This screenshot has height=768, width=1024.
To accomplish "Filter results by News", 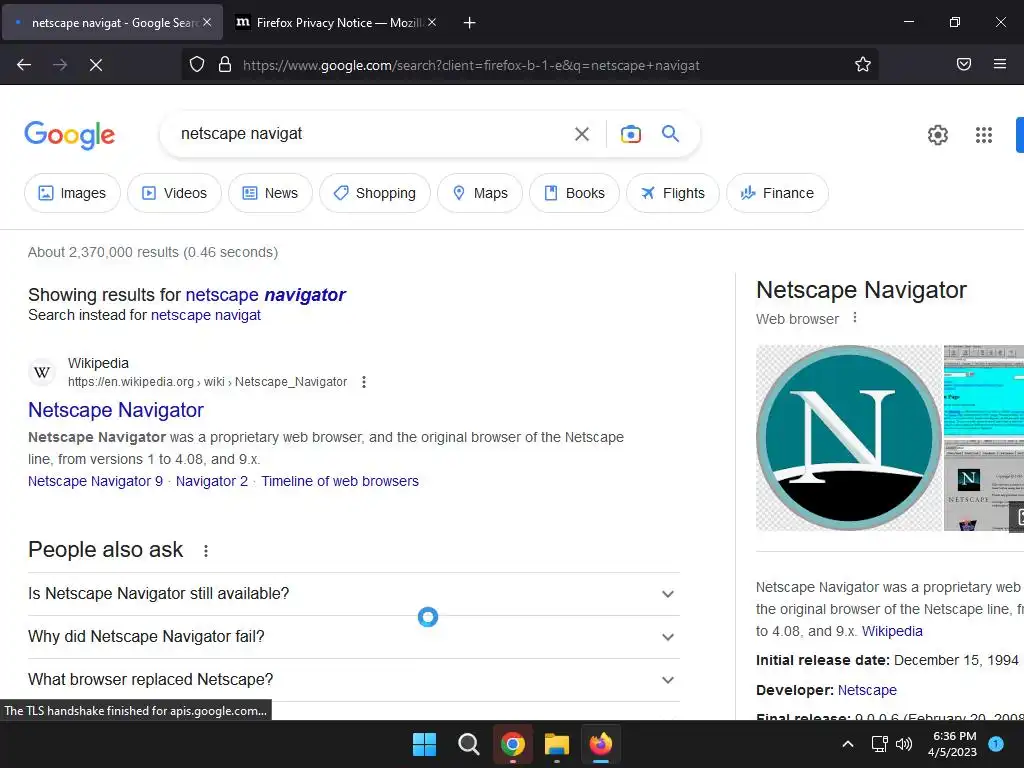I will 270,193.
